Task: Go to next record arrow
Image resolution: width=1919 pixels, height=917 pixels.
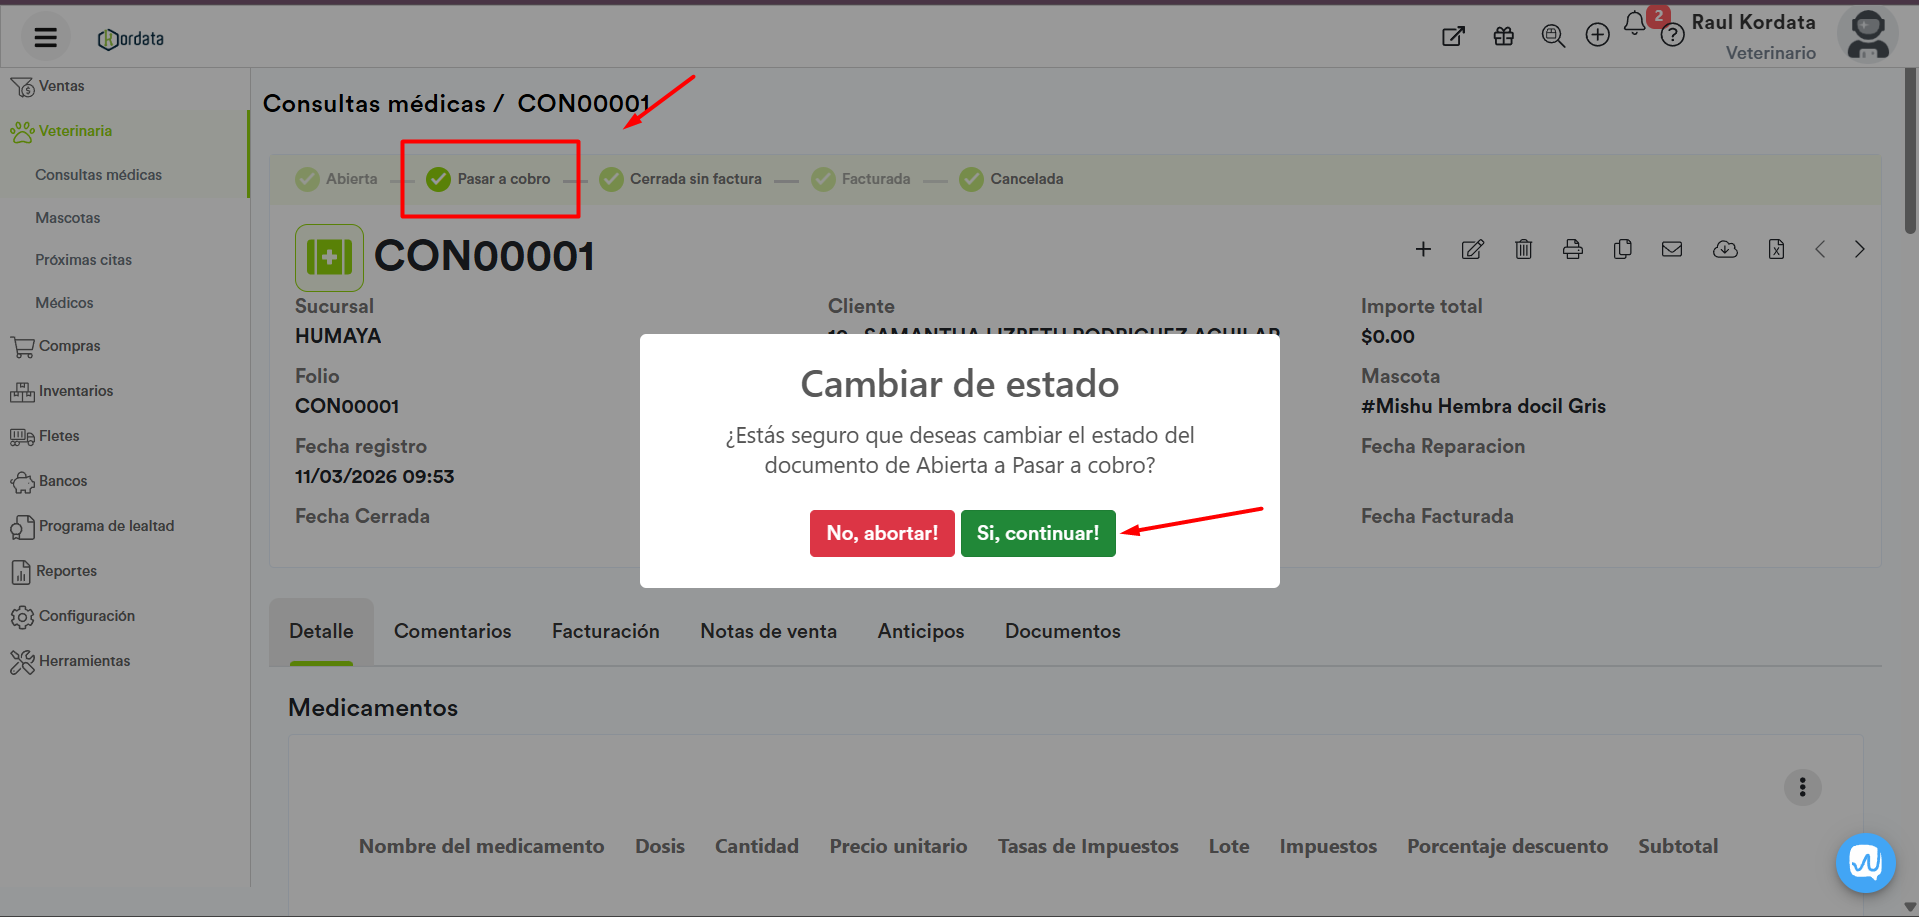Action: [1859, 249]
